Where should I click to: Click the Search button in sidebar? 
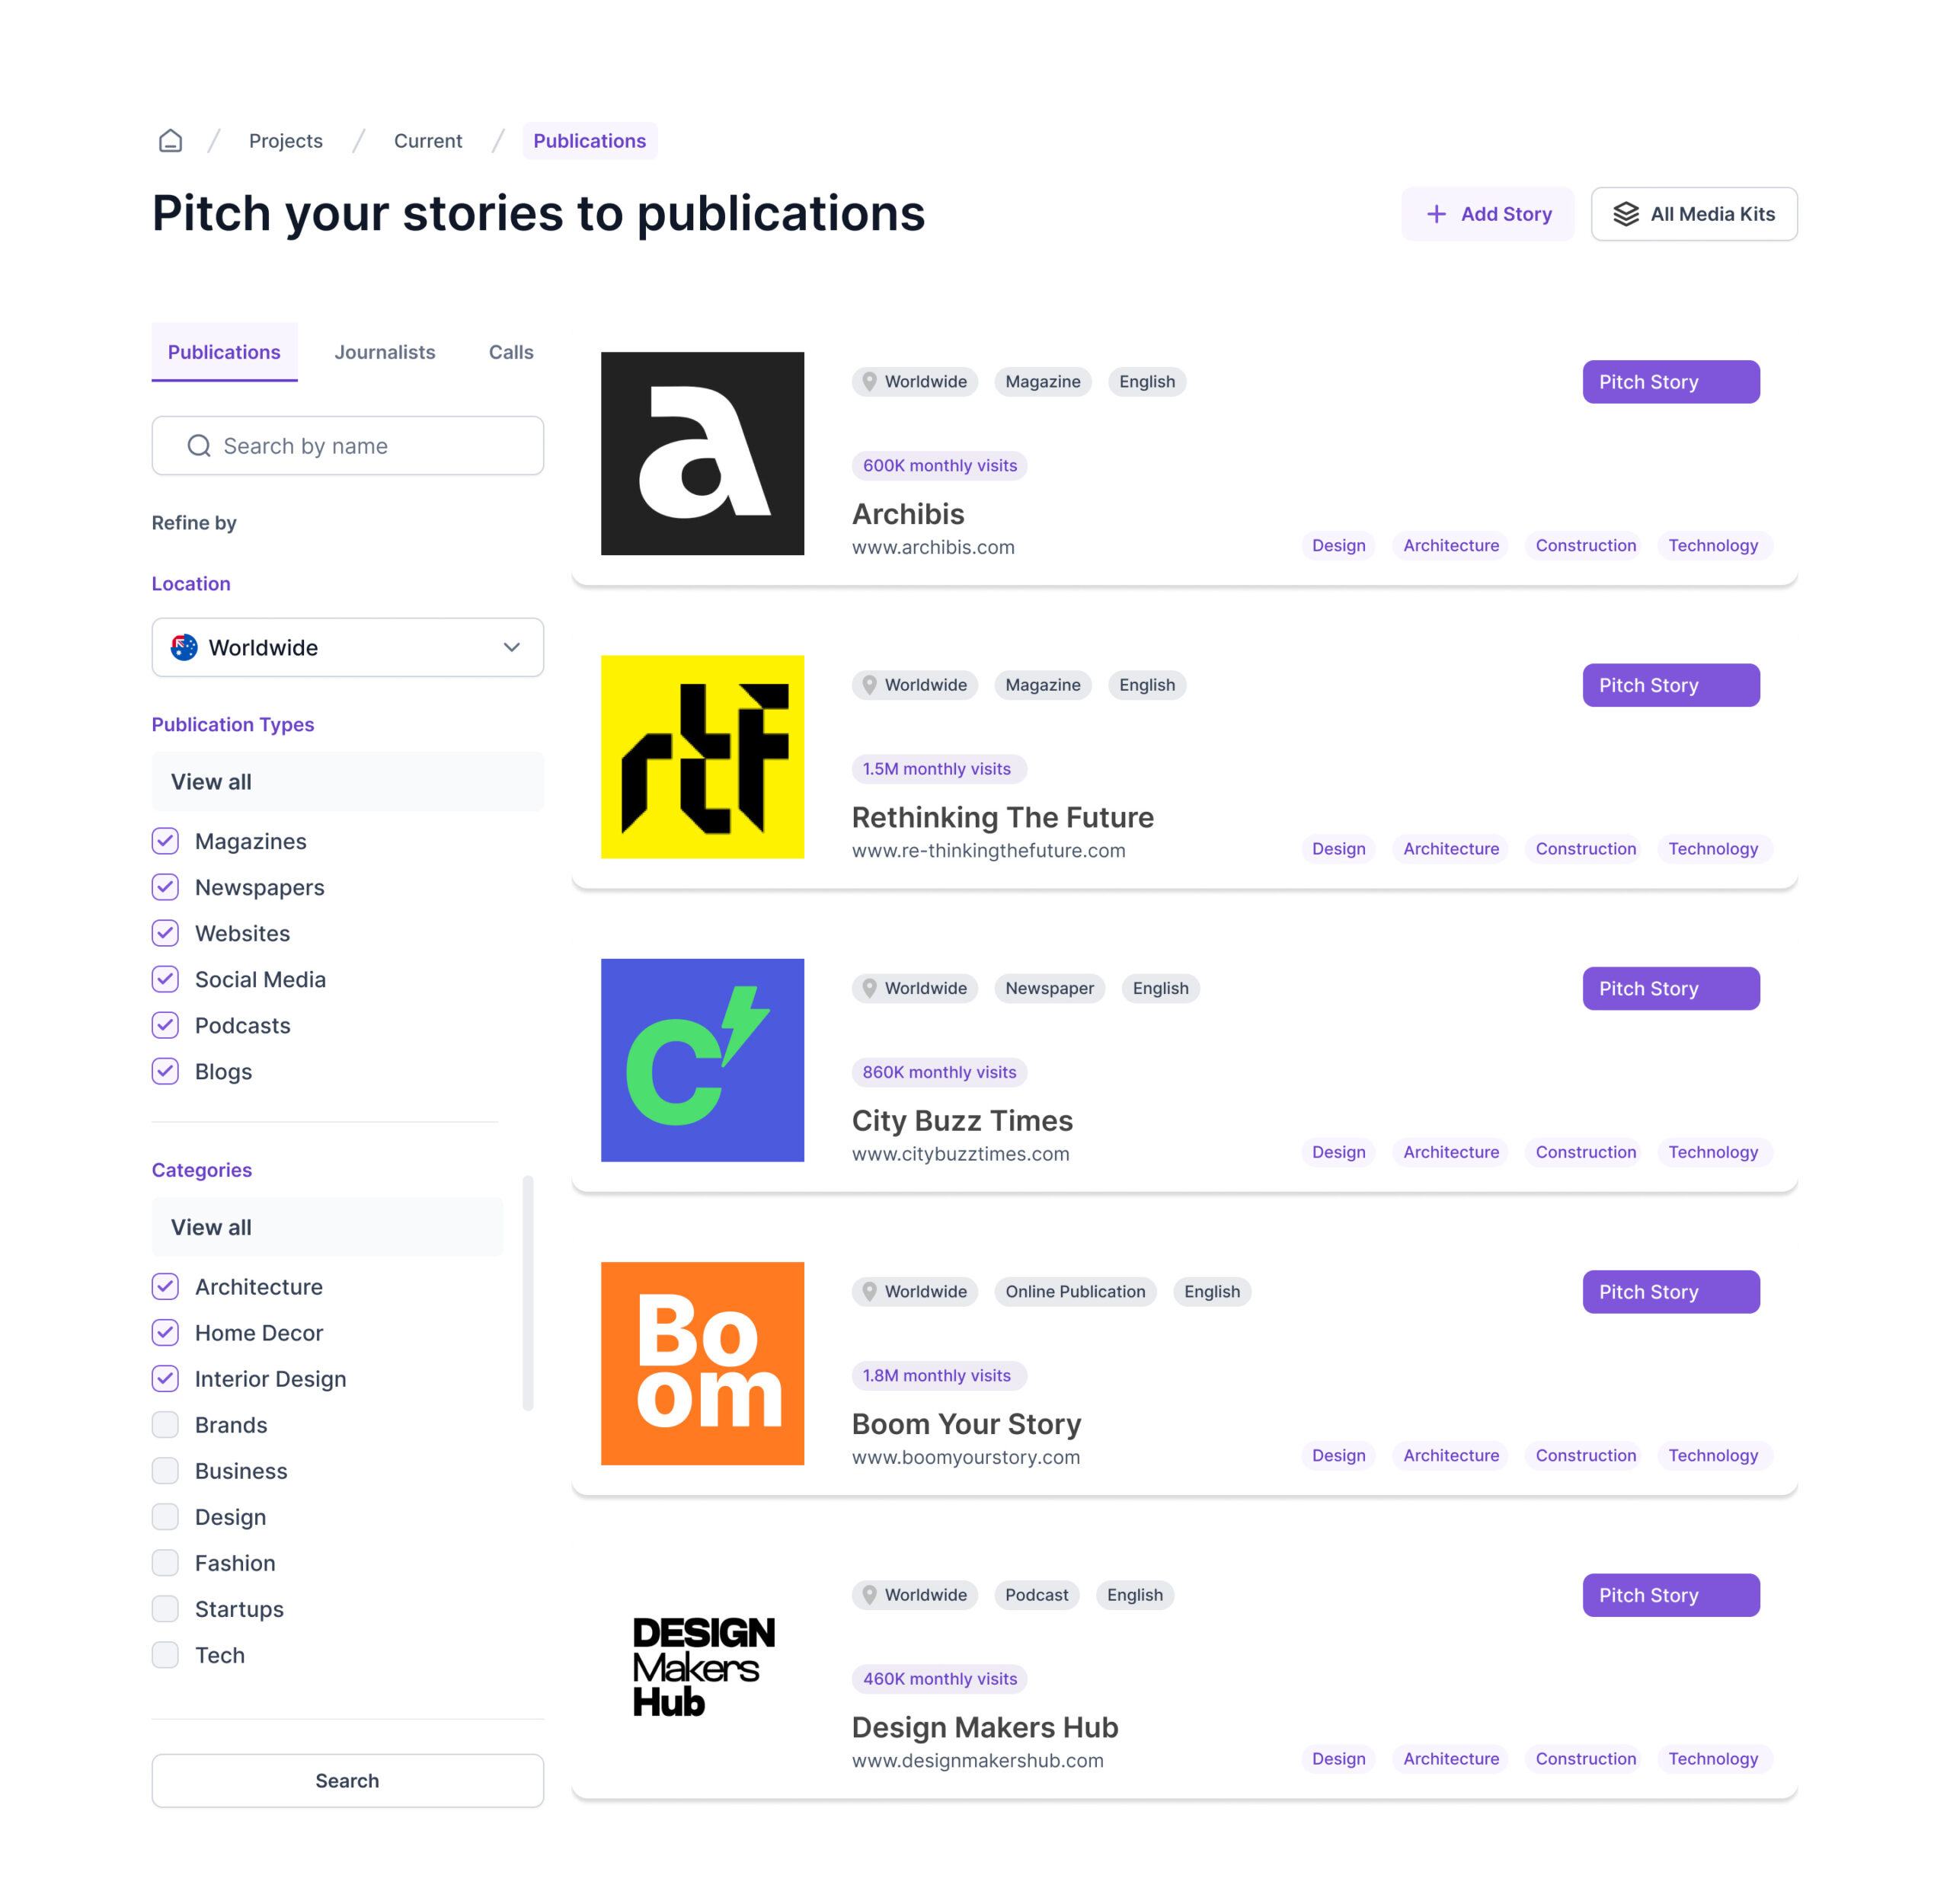tap(347, 1780)
